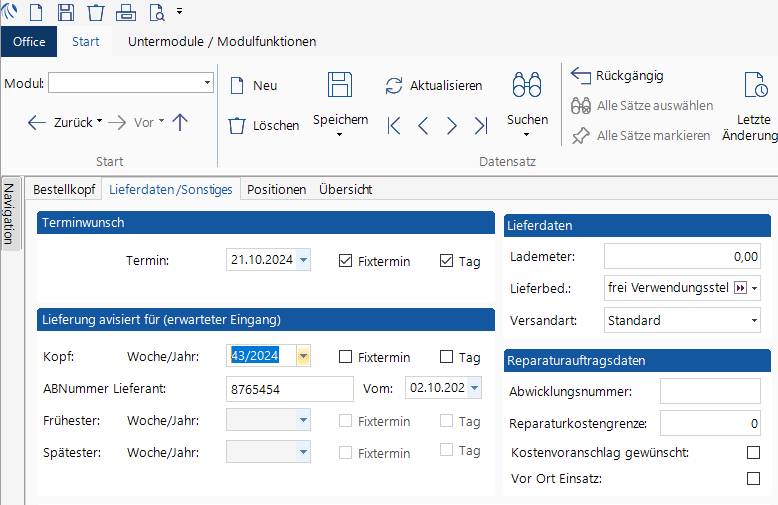Refresh data with the Aktualisieren icon
Screen dimensions: 778x505
point(394,86)
